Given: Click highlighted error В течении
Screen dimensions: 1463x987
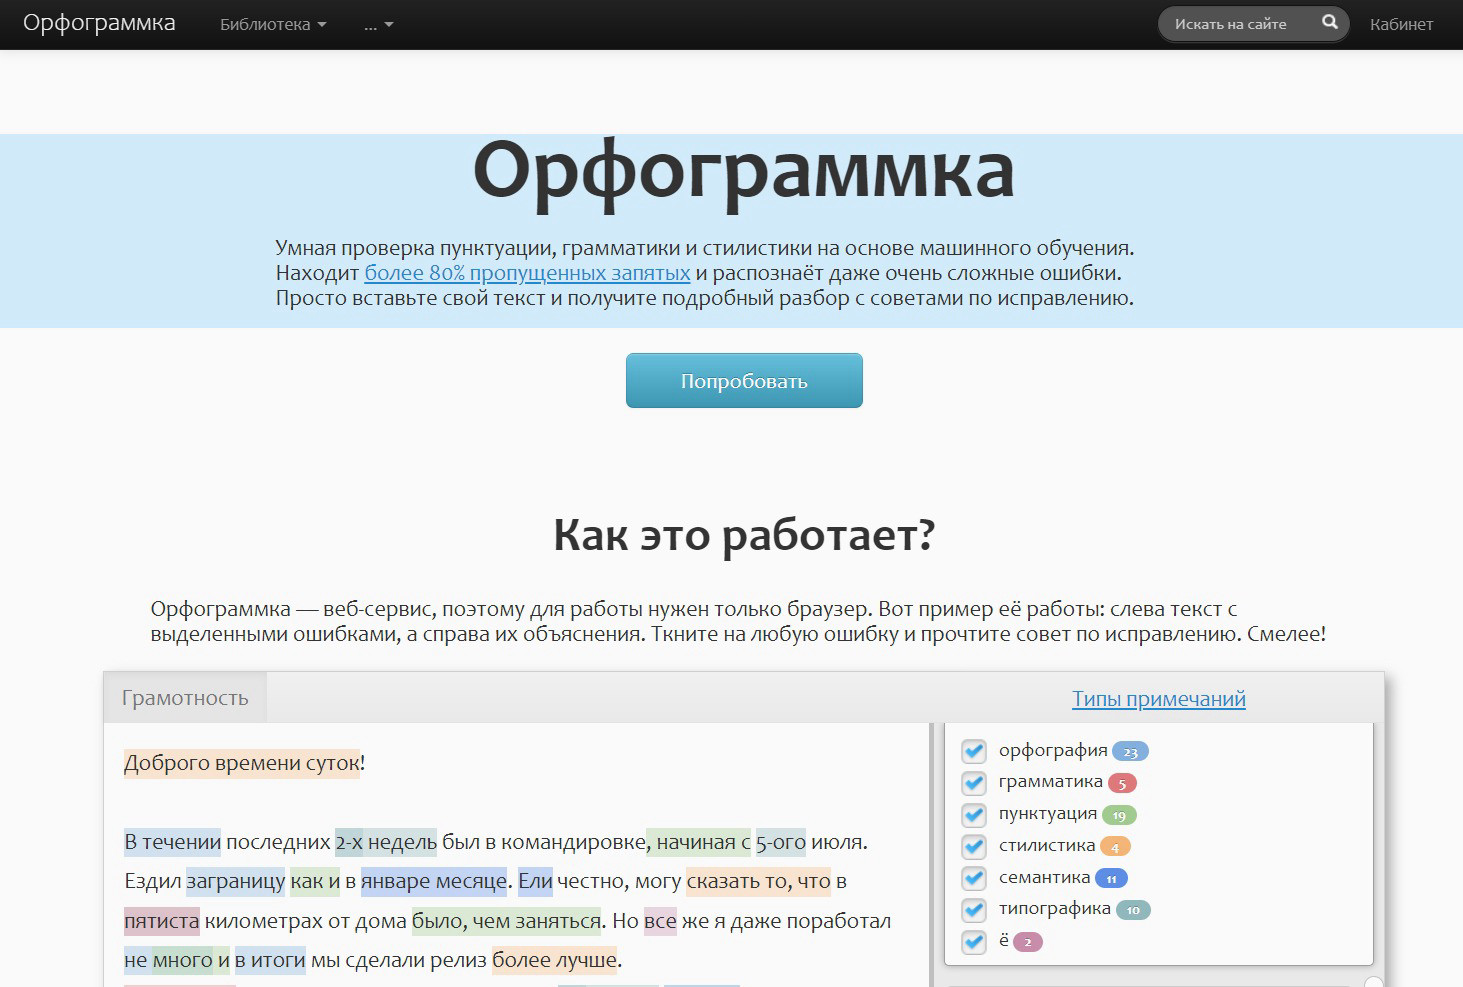Looking at the screenshot, I should coord(172,842).
